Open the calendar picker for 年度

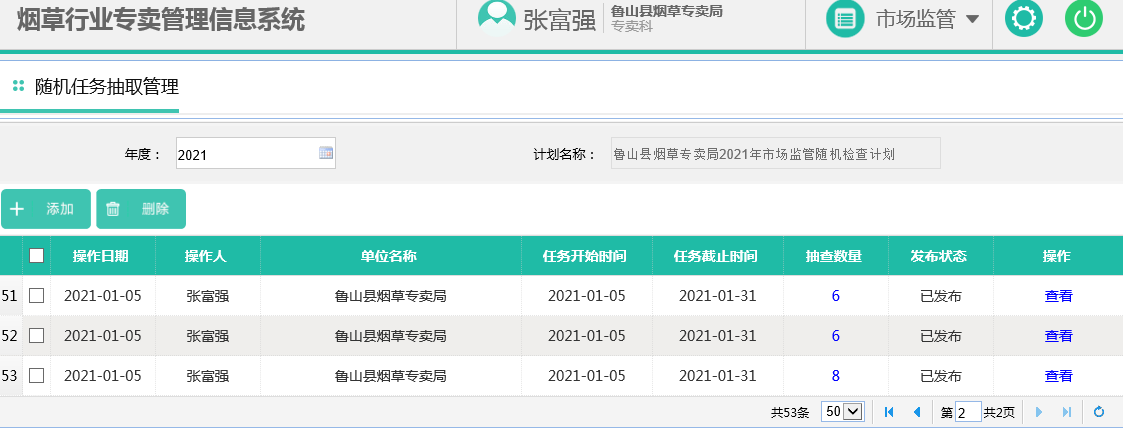coord(326,152)
